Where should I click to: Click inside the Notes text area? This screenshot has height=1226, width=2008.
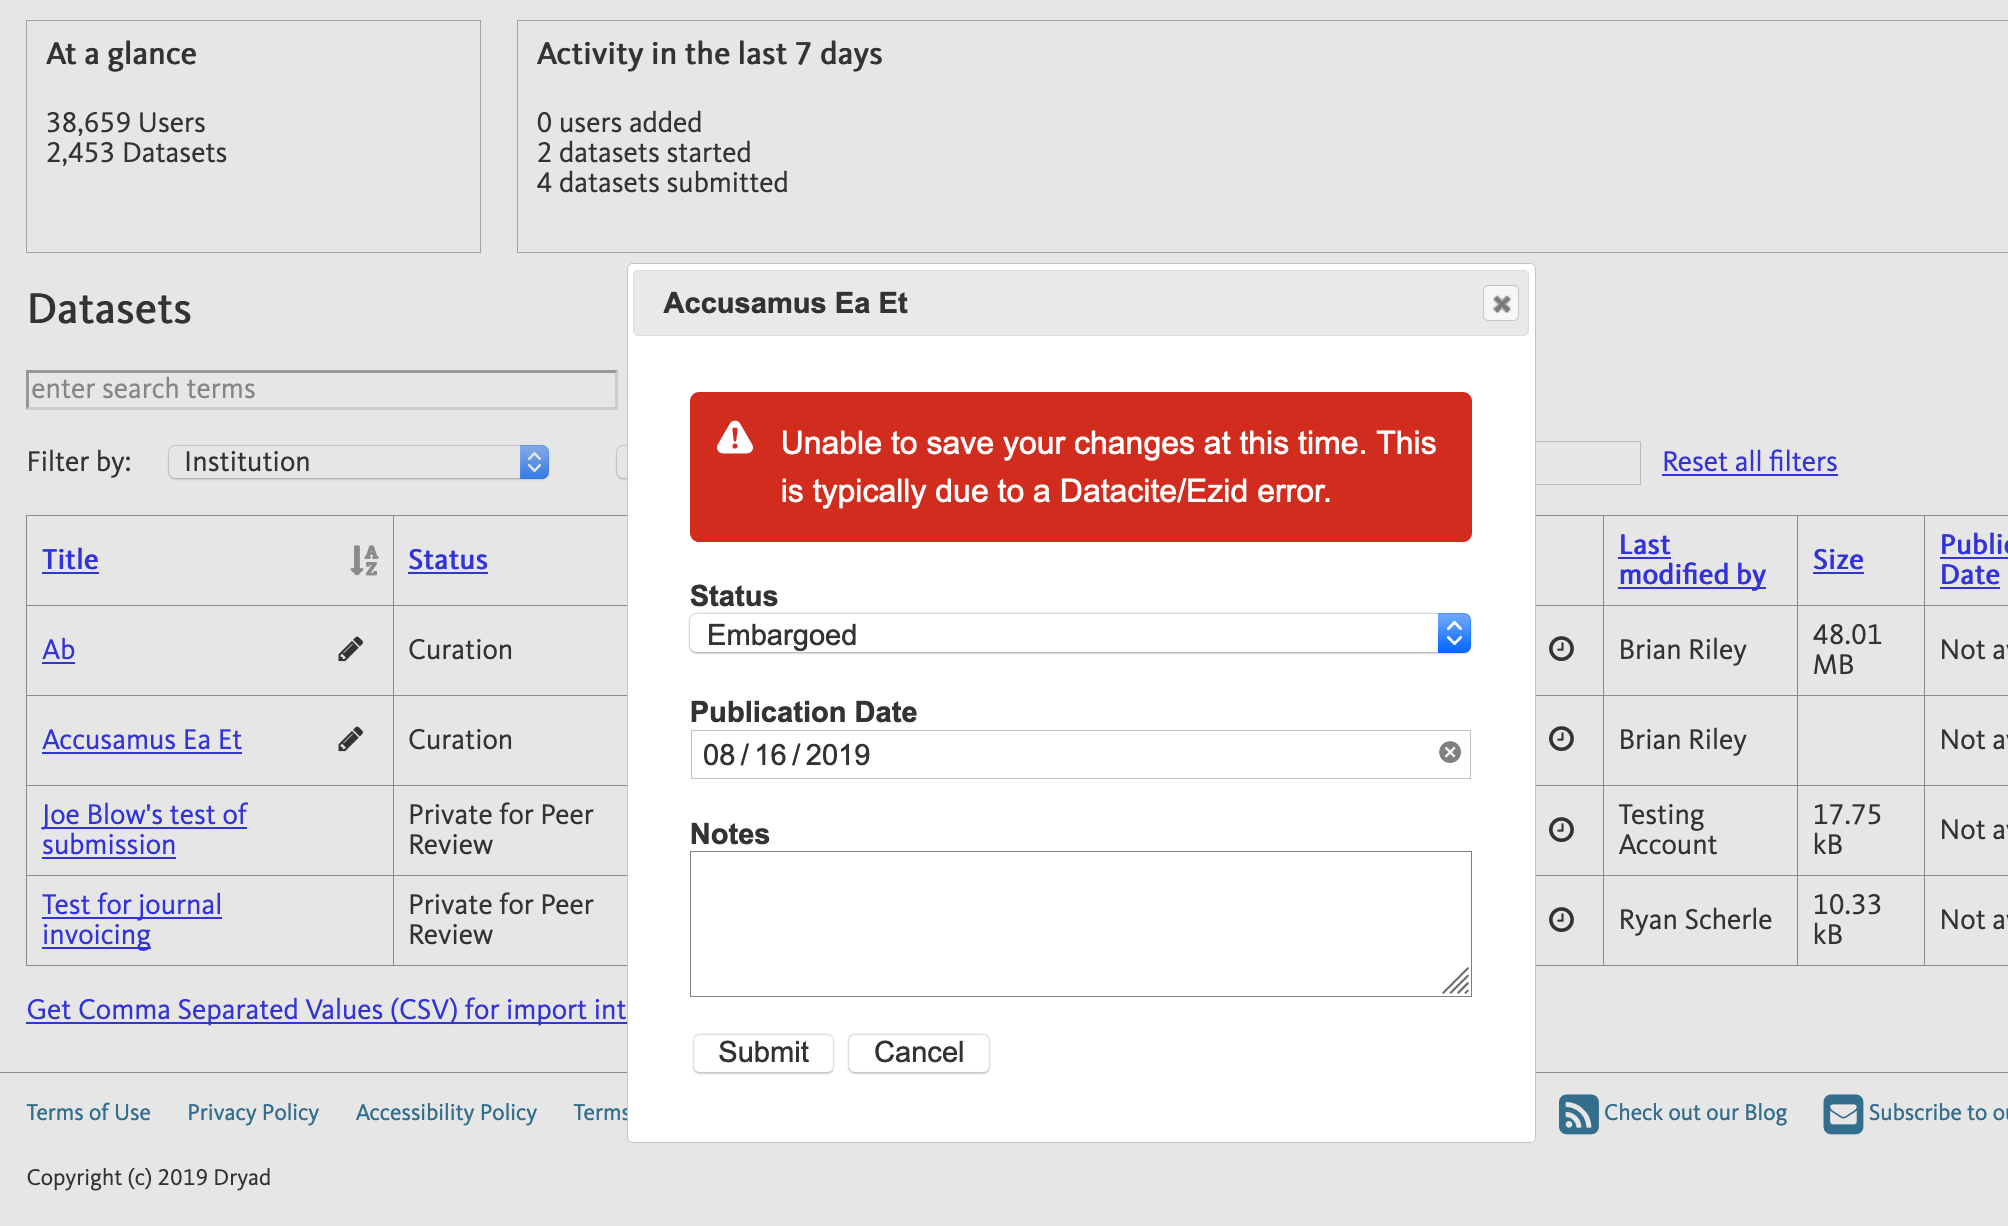click(1079, 922)
